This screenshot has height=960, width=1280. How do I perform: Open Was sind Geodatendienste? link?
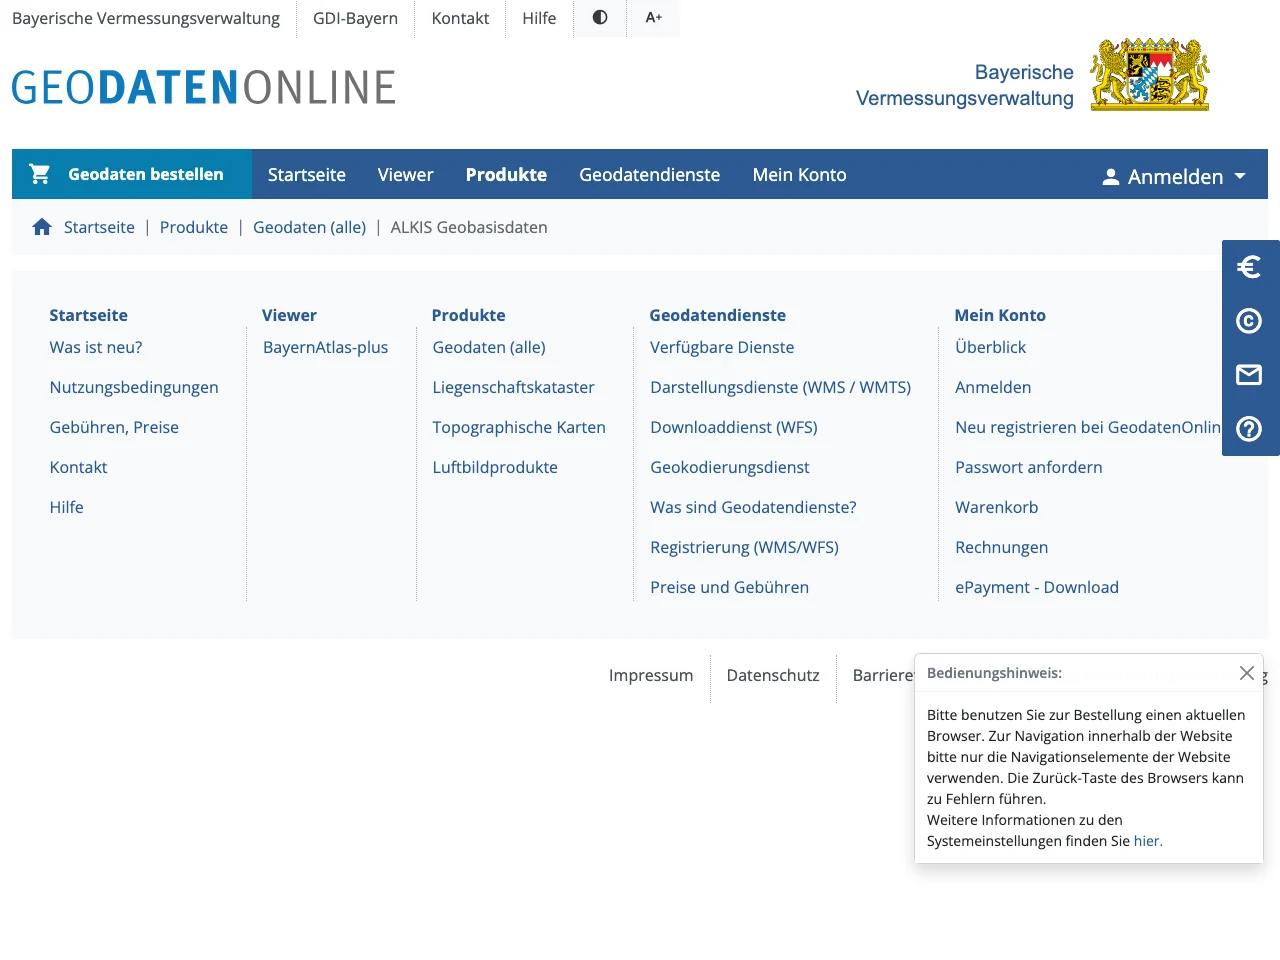(x=753, y=507)
